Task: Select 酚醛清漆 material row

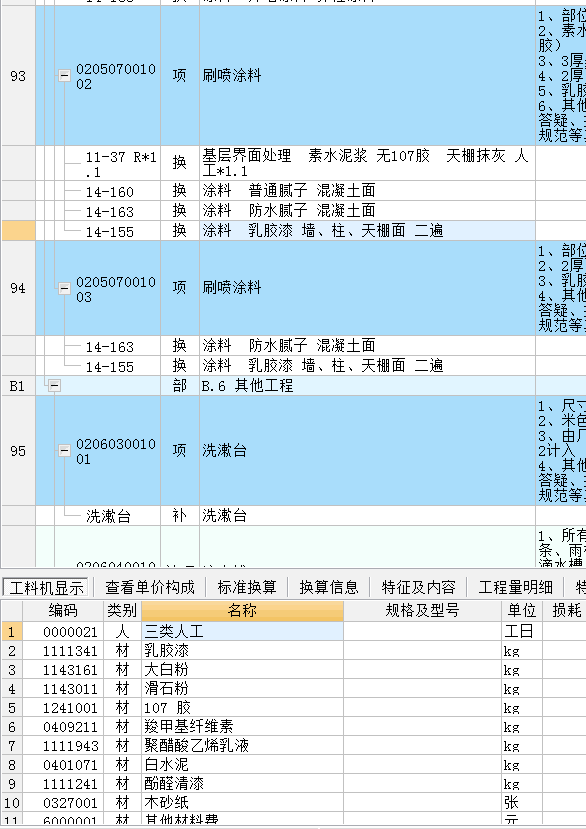Action: (x=242, y=784)
